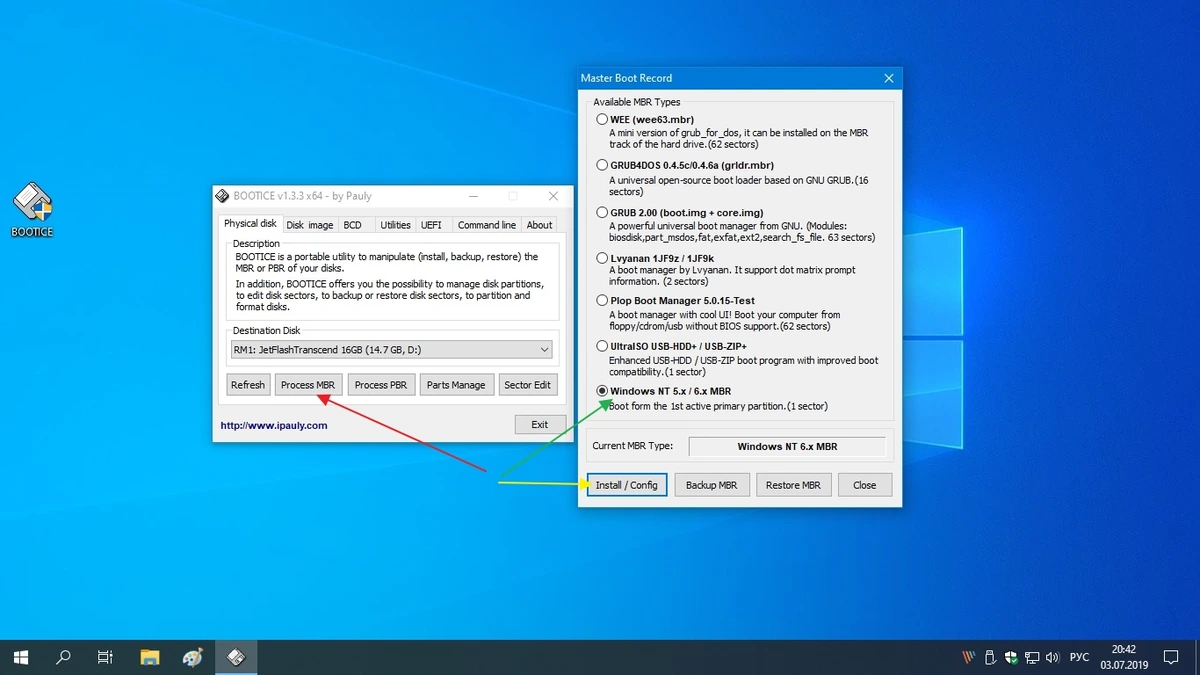Open the Command line tab
This screenshot has height=675, width=1200.
pos(487,225)
